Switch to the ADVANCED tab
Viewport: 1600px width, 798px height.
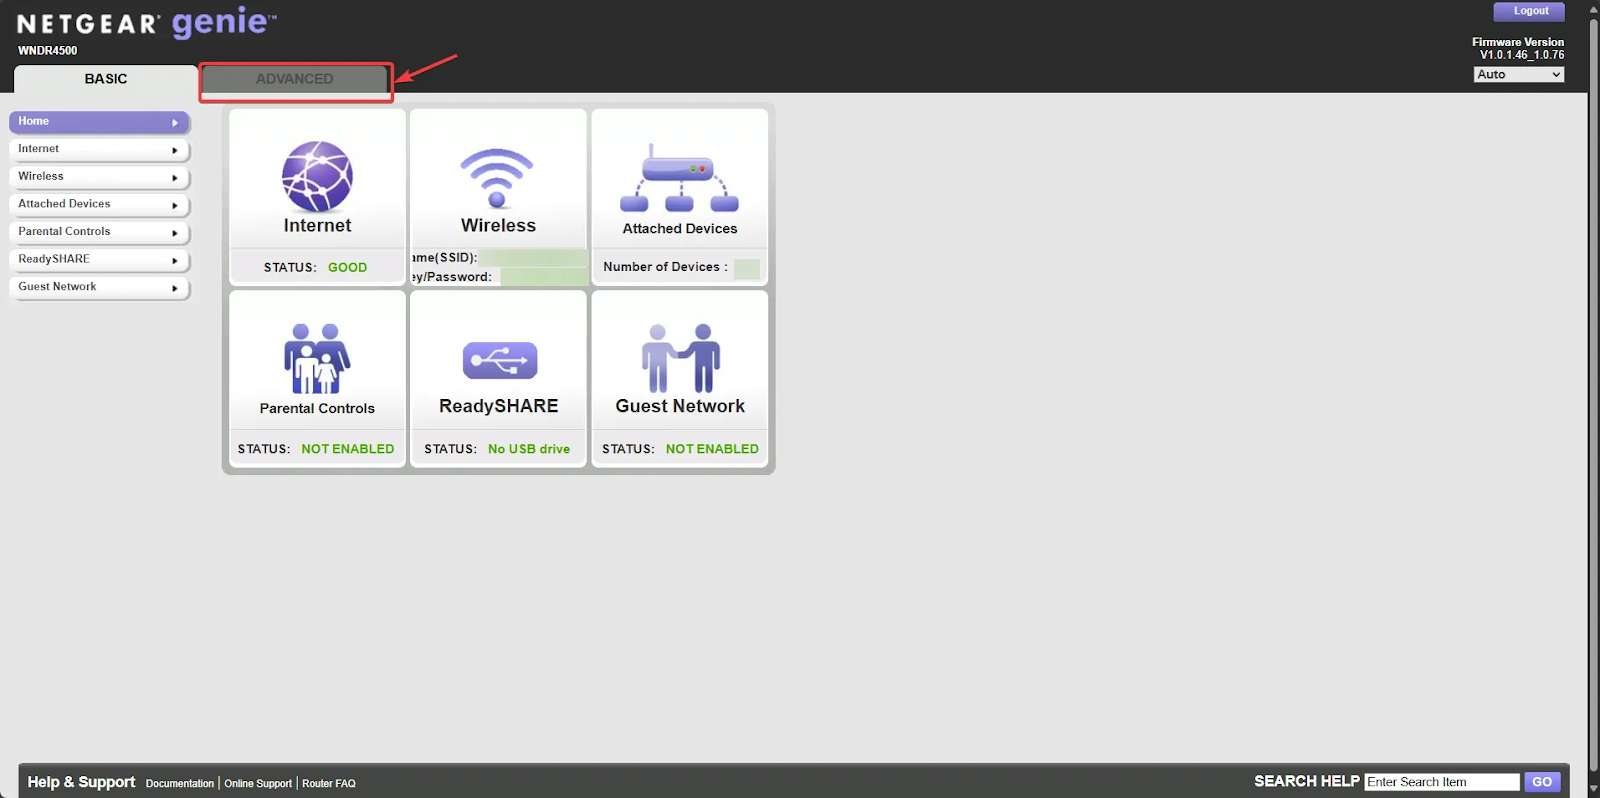[x=294, y=79]
